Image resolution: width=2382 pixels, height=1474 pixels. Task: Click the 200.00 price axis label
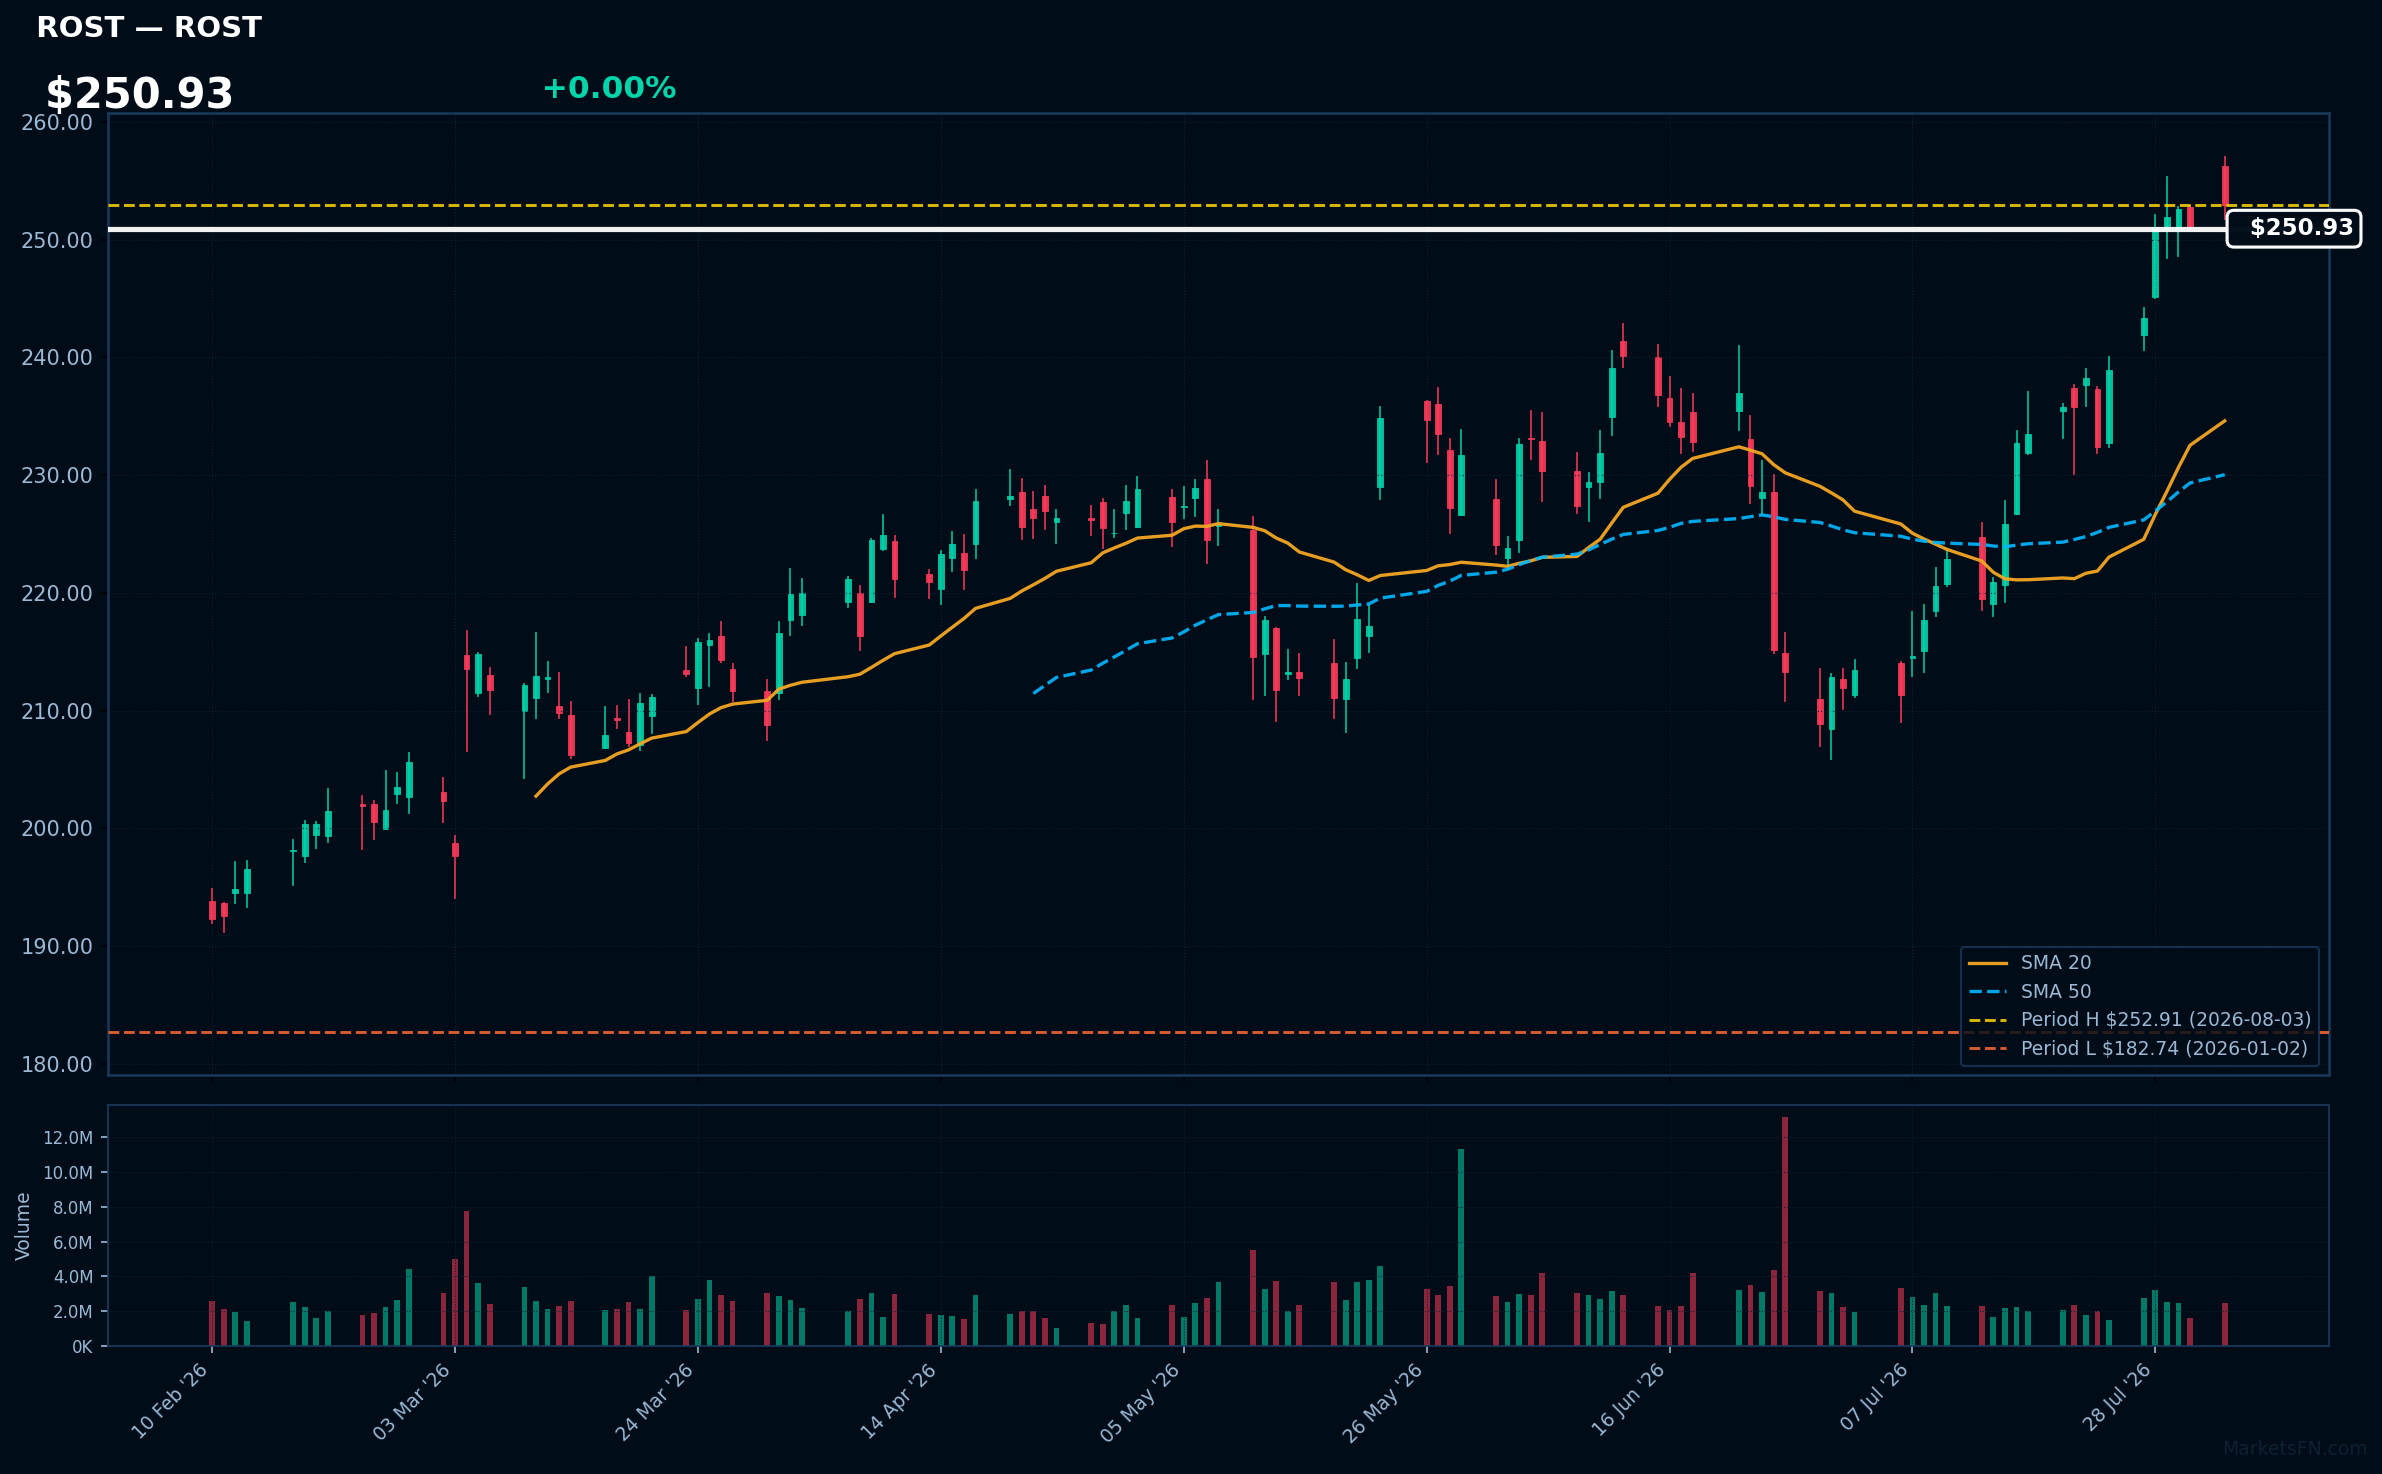click(57, 829)
